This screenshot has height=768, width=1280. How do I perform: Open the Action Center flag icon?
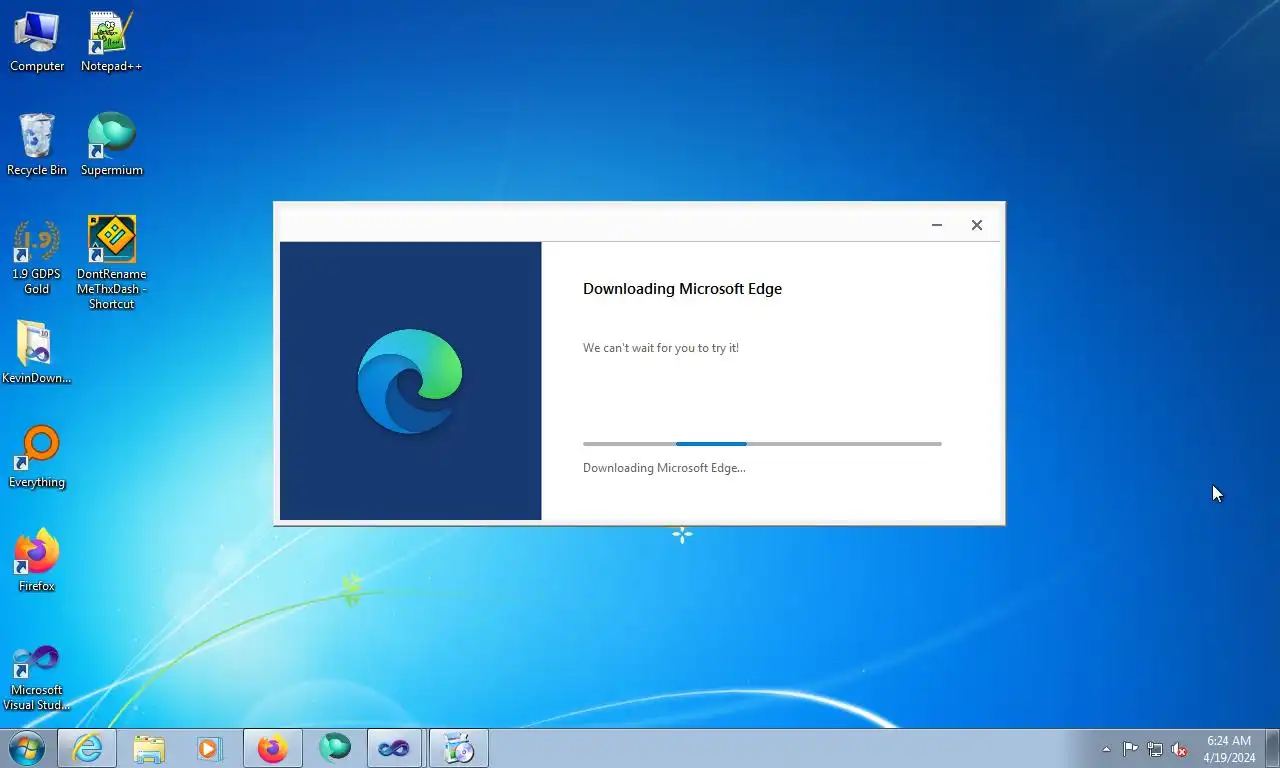pos(1130,749)
